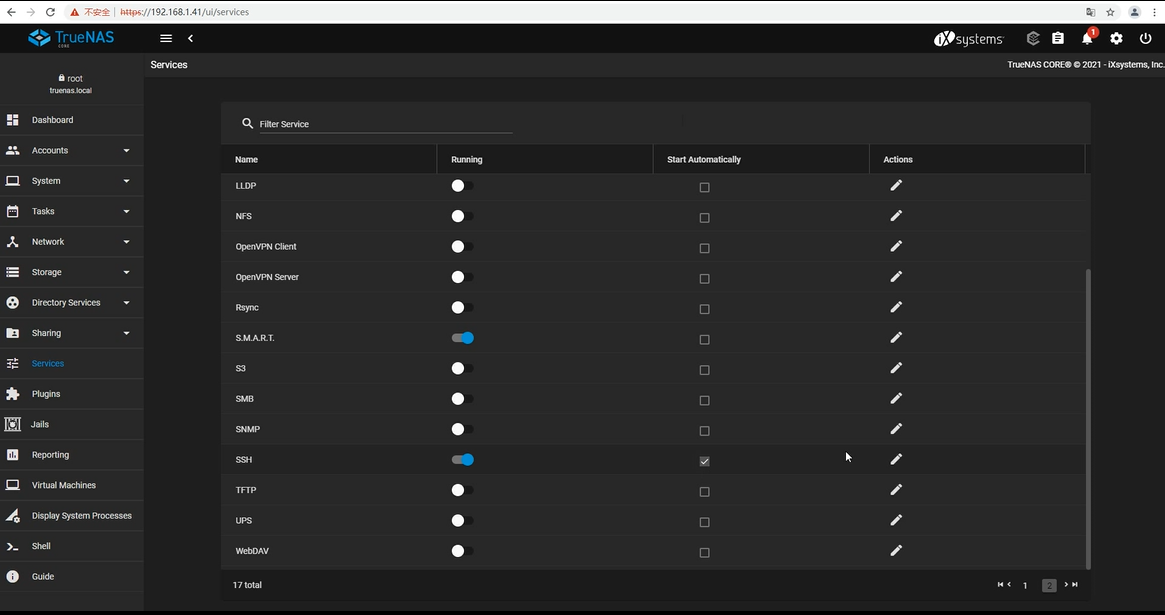Viewport: 1165px width, 615px height.
Task: Open Dashboard from the sidebar
Action: tap(52, 120)
